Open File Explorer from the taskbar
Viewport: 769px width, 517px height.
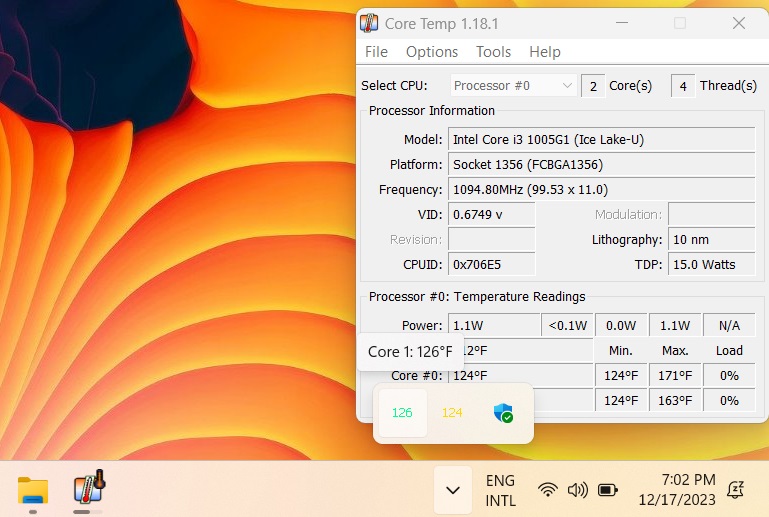(33, 490)
